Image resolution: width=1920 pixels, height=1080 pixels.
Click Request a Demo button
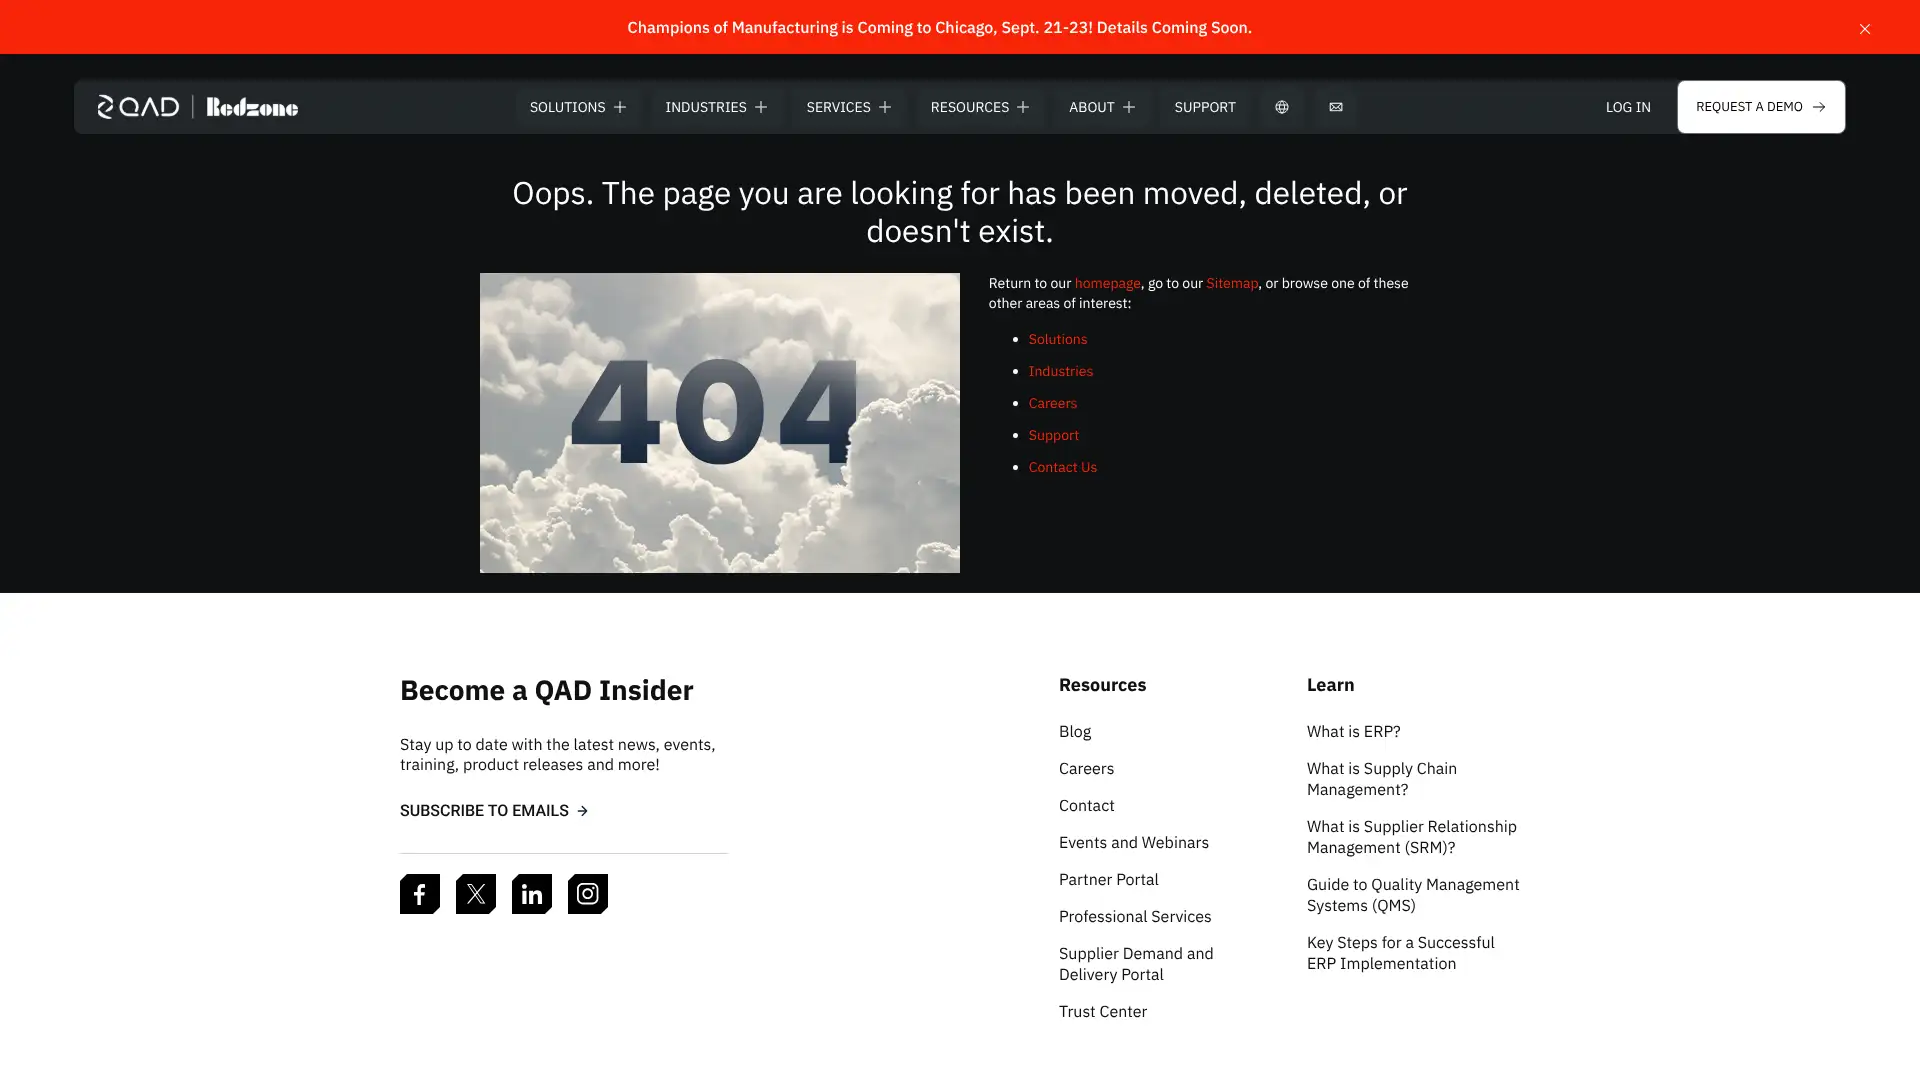[x=1761, y=107]
